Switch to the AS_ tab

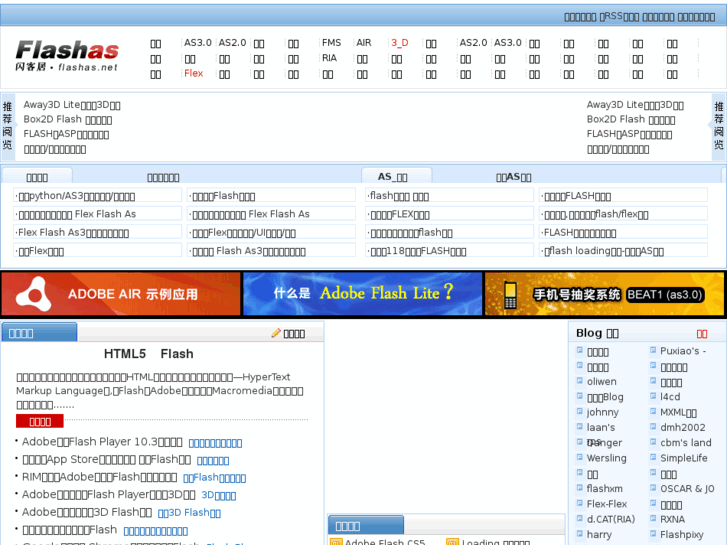pyautogui.click(x=393, y=177)
